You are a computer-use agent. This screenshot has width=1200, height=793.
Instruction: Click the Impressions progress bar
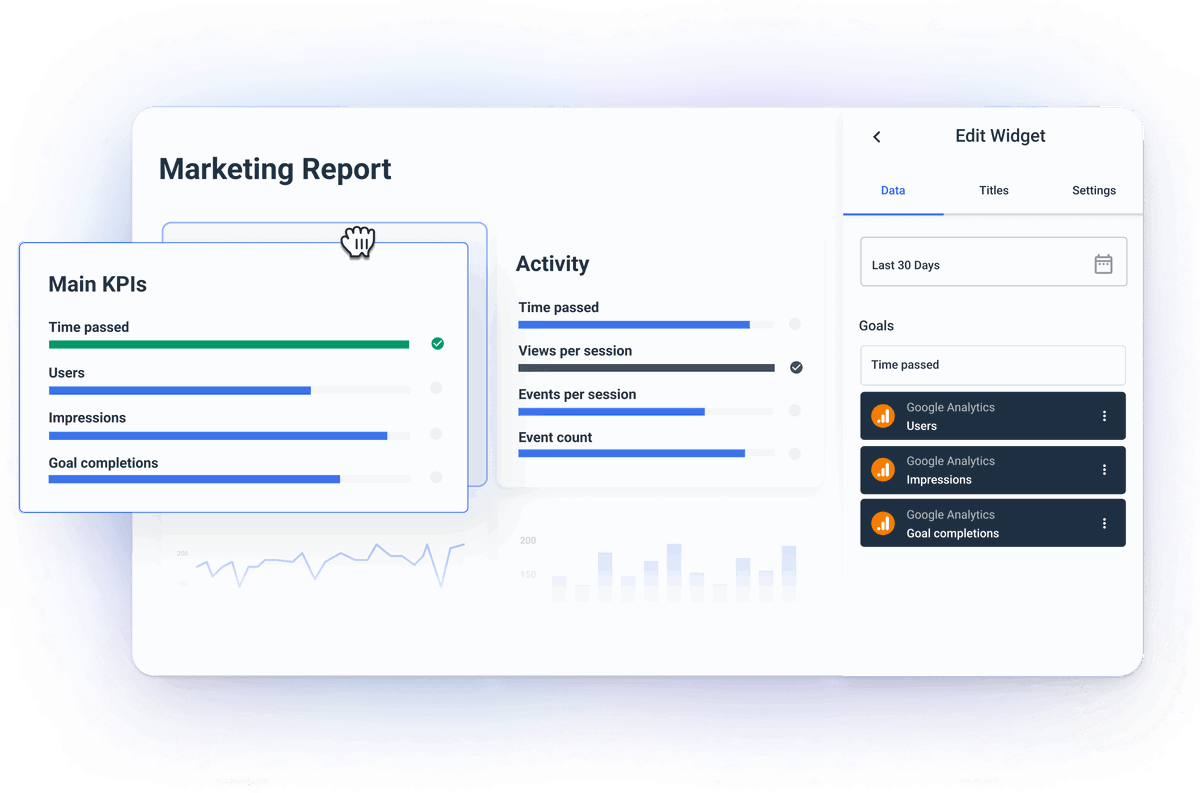coord(218,434)
